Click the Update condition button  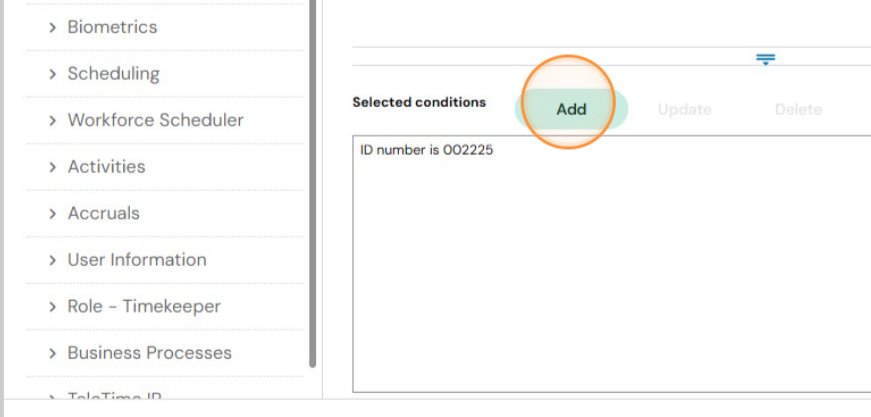coord(684,109)
